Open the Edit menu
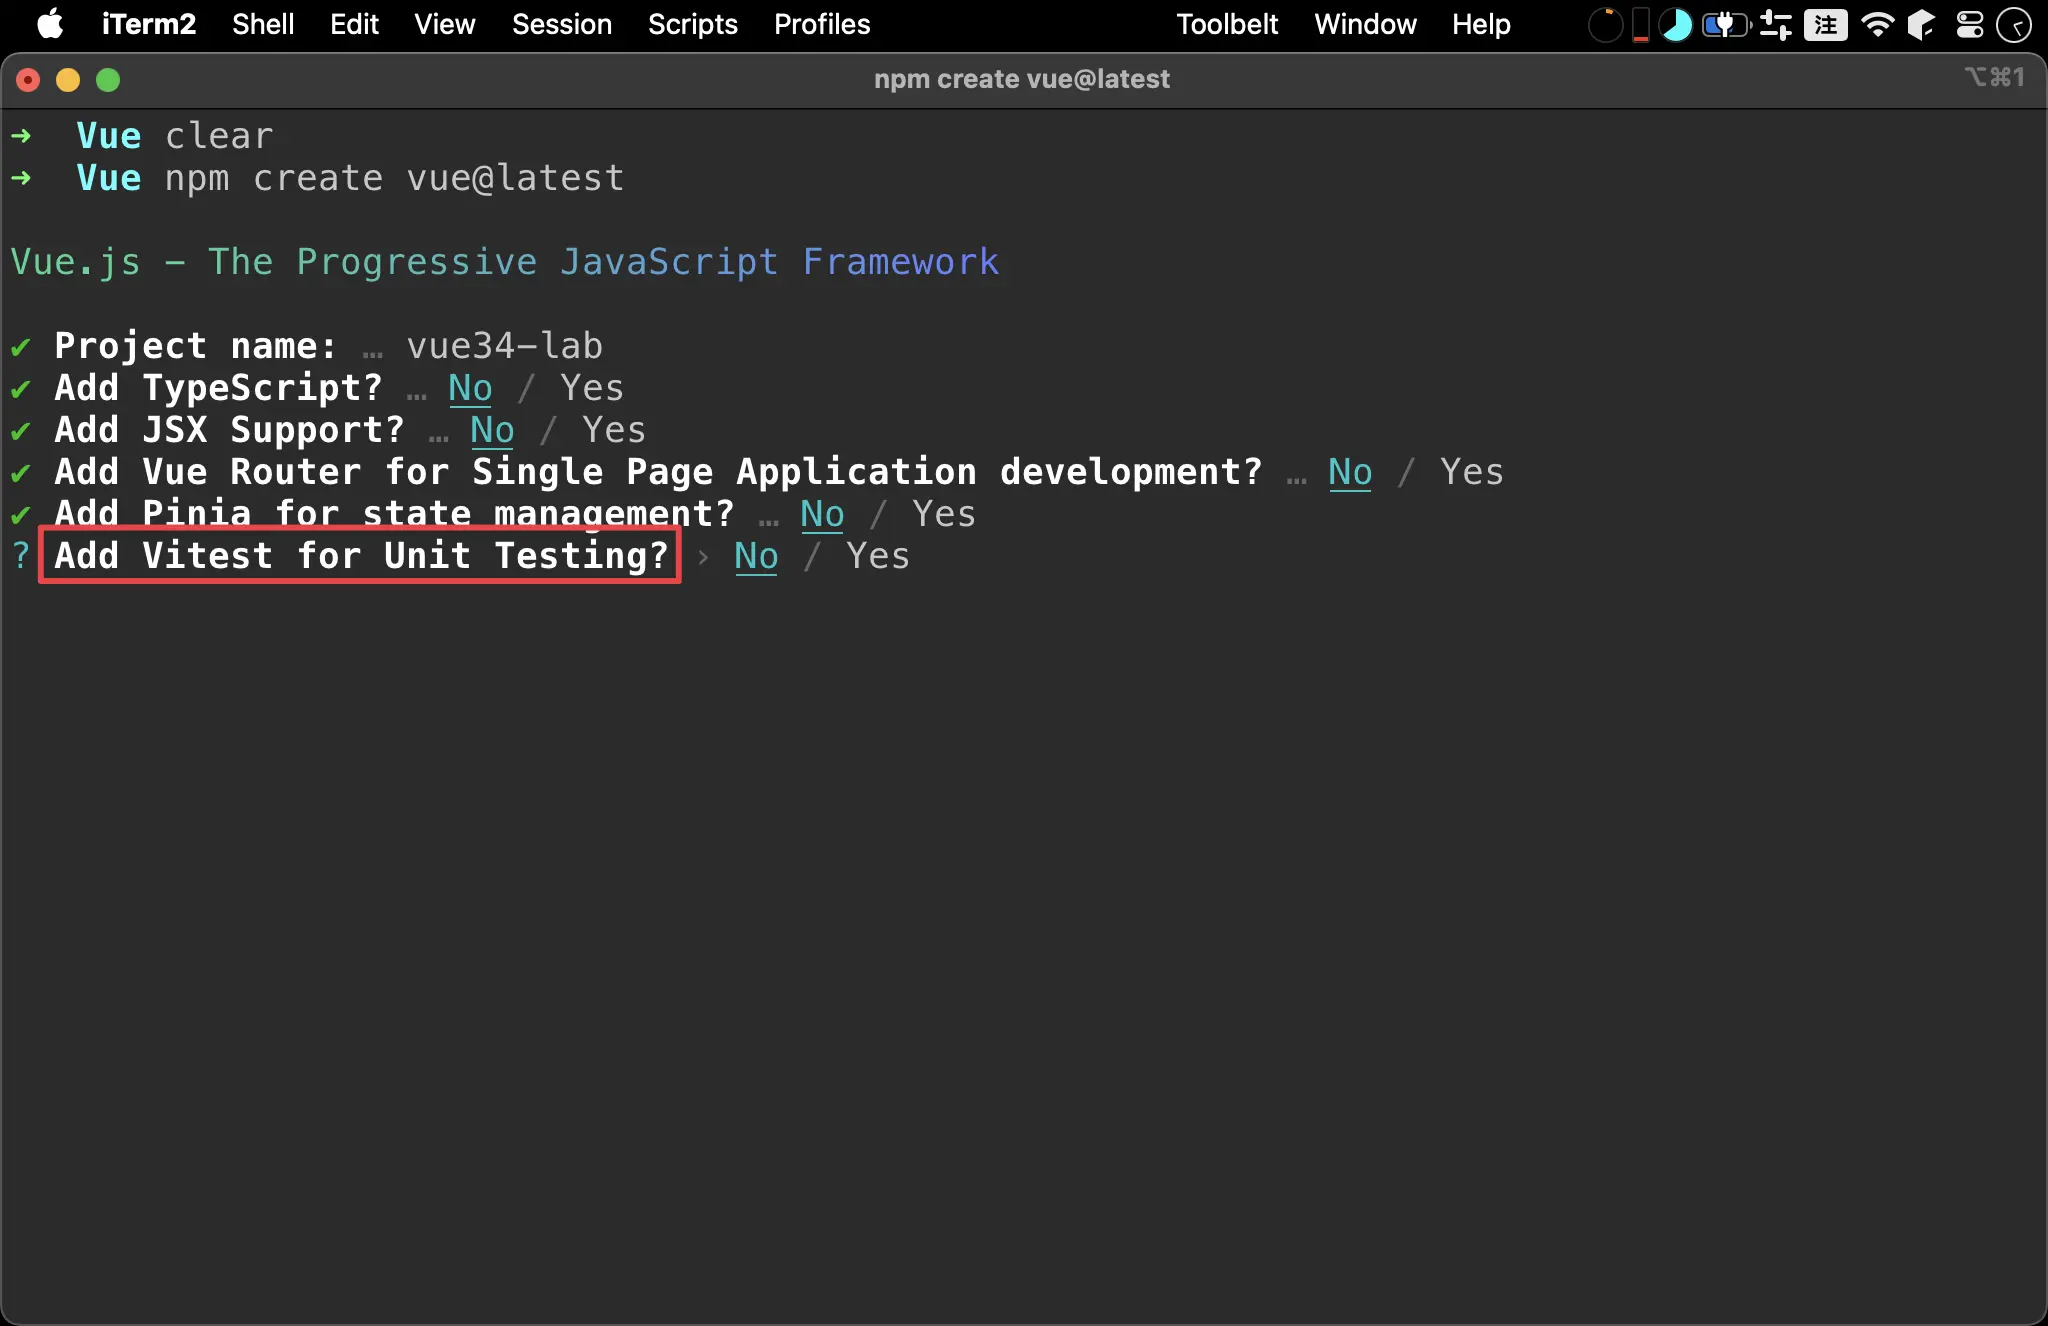Image resolution: width=2048 pixels, height=1326 pixels. (x=354, y=24)
